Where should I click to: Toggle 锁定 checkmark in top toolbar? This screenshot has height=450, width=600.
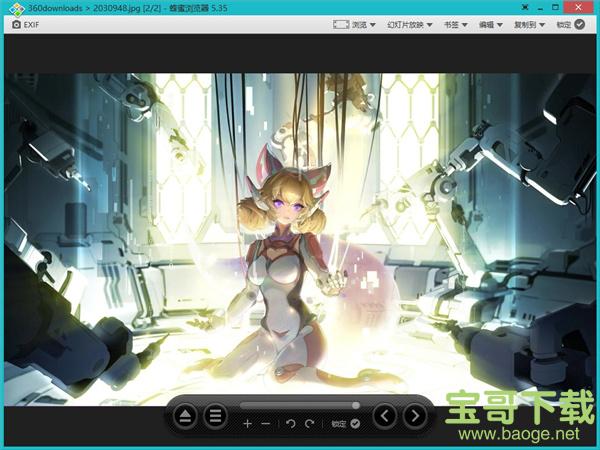579,24
